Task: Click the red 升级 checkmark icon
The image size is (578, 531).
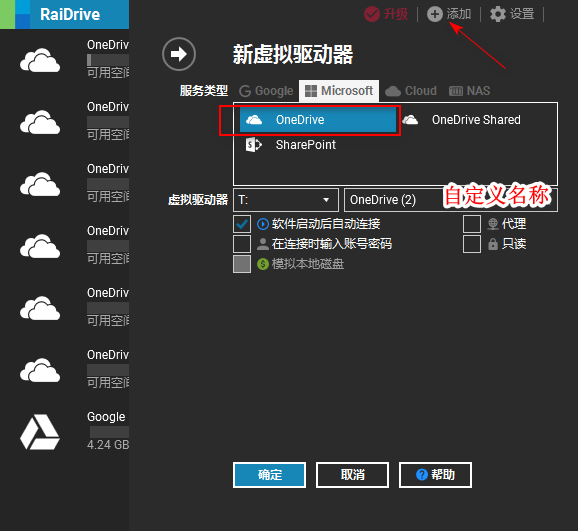Action: click(x=372, y=14)
